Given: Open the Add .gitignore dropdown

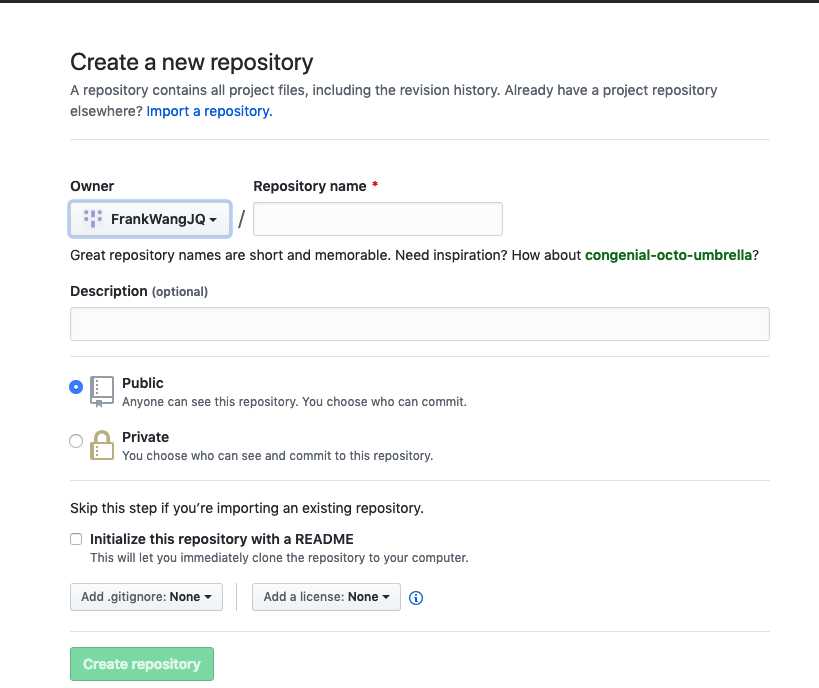Looking at the screenshot, I should [x=146, y=597].
